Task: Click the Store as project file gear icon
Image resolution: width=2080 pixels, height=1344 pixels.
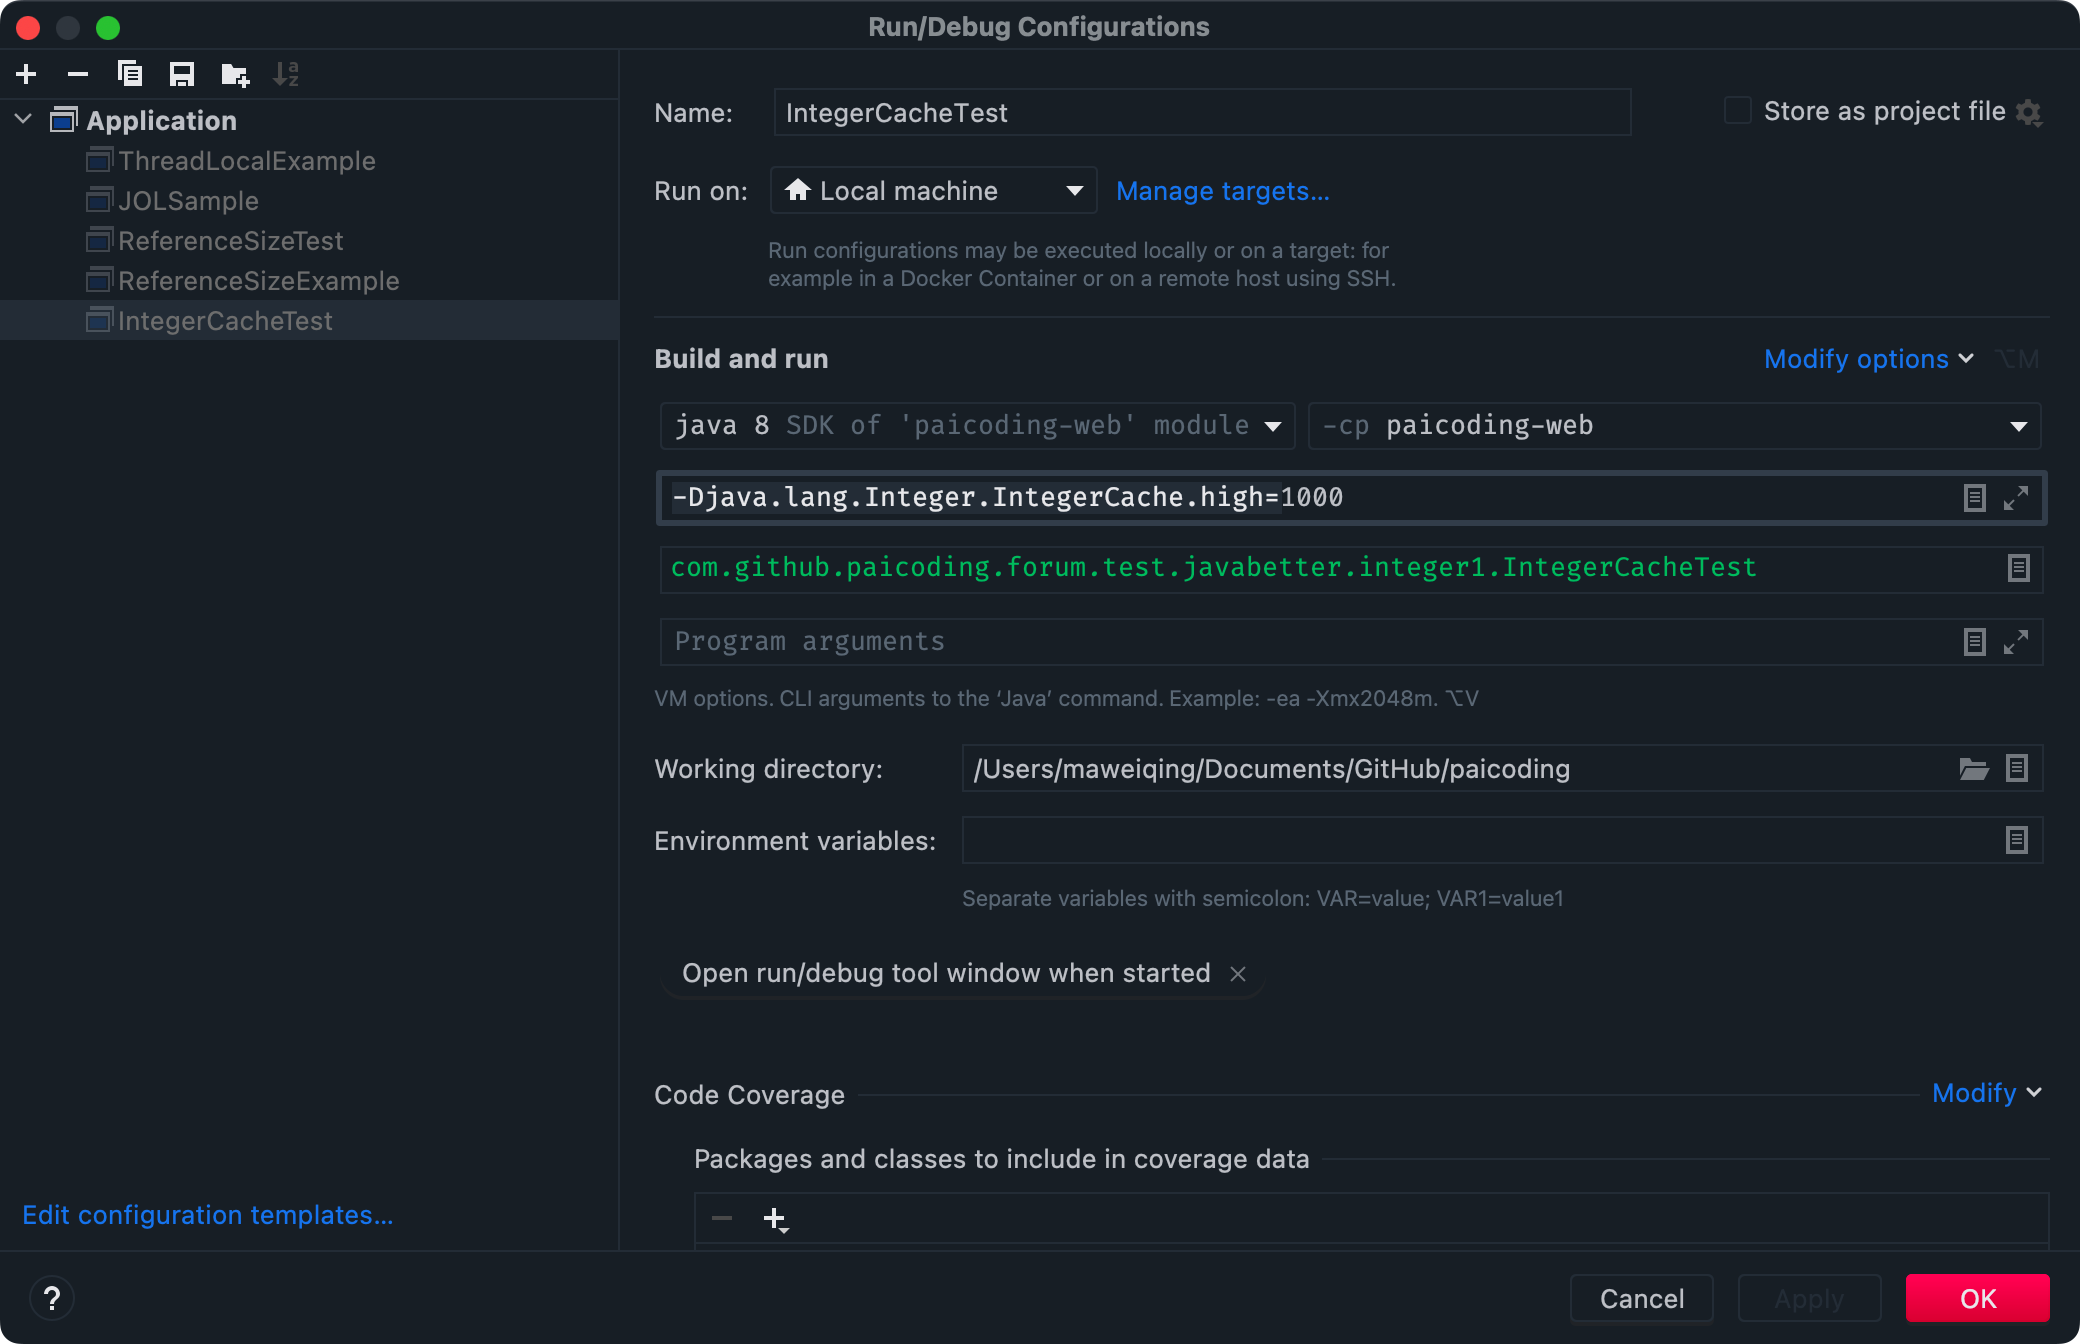Action: tap(2029, 112)
